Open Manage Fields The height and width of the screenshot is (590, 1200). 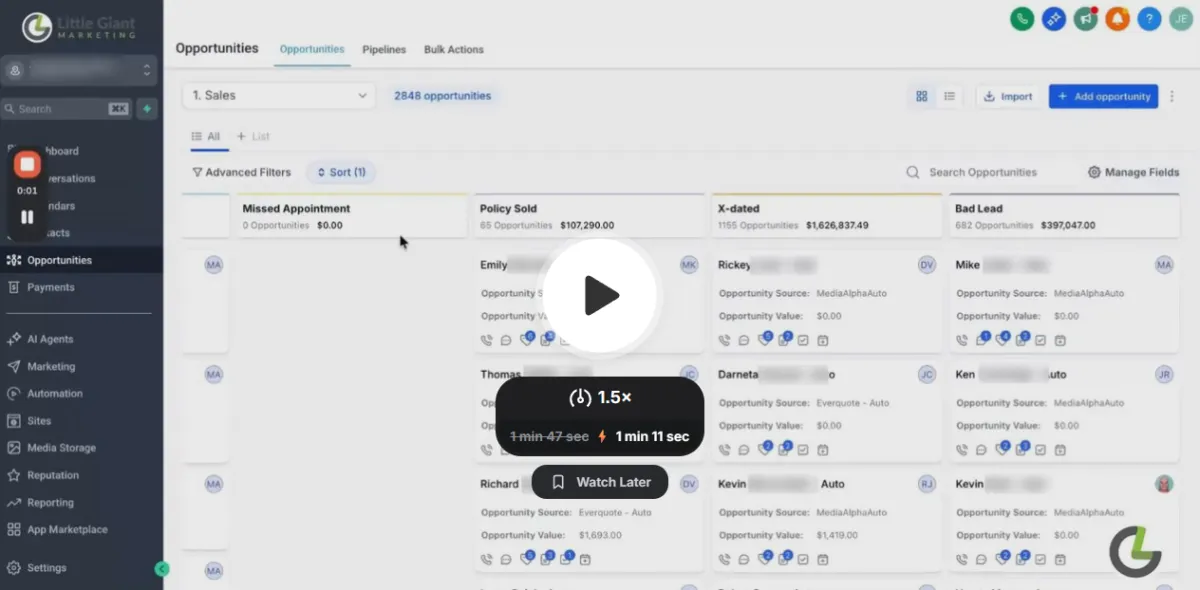[x=1133, y=172]
